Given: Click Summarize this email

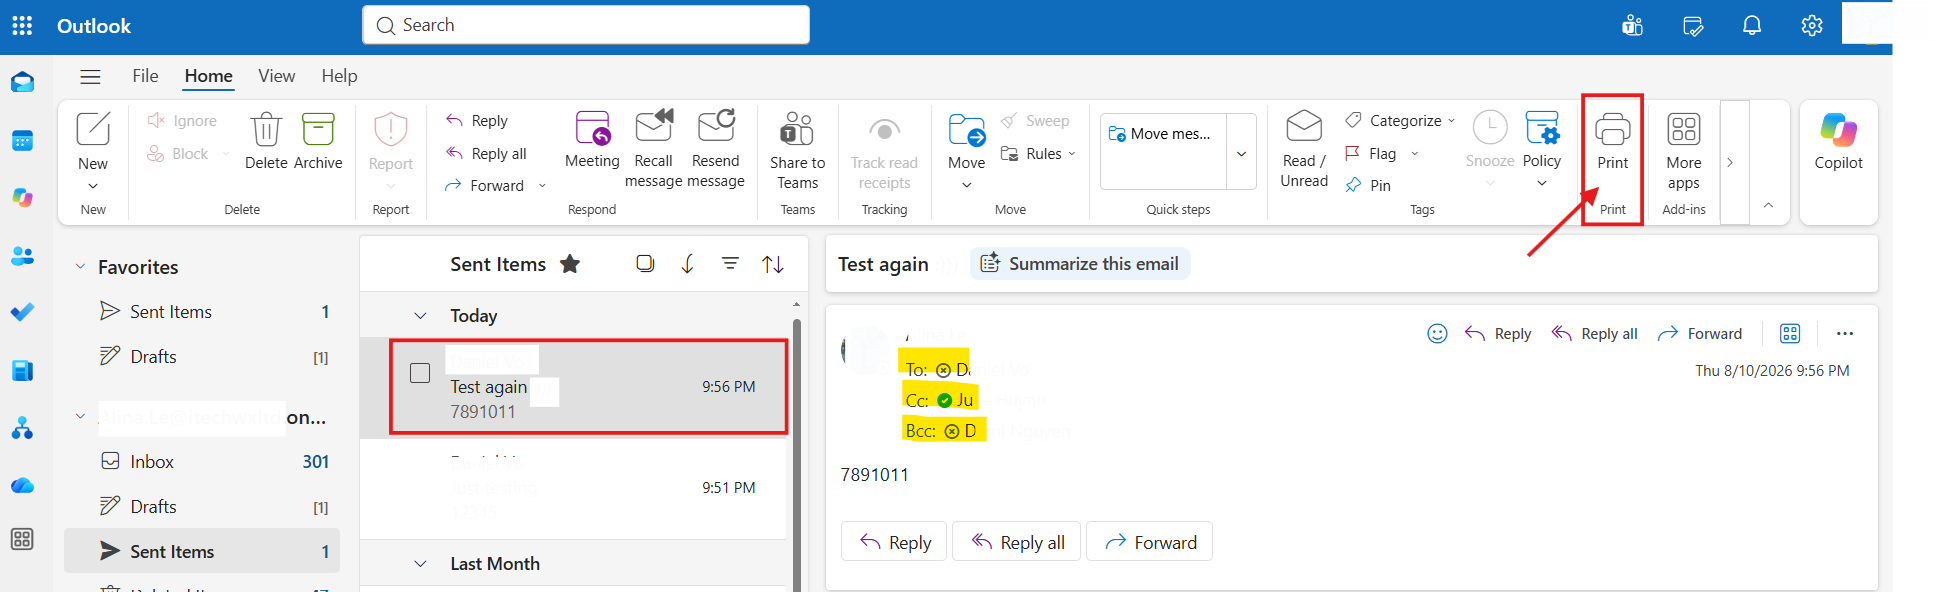Looking at the screenshot, I should click(1080, 264).
